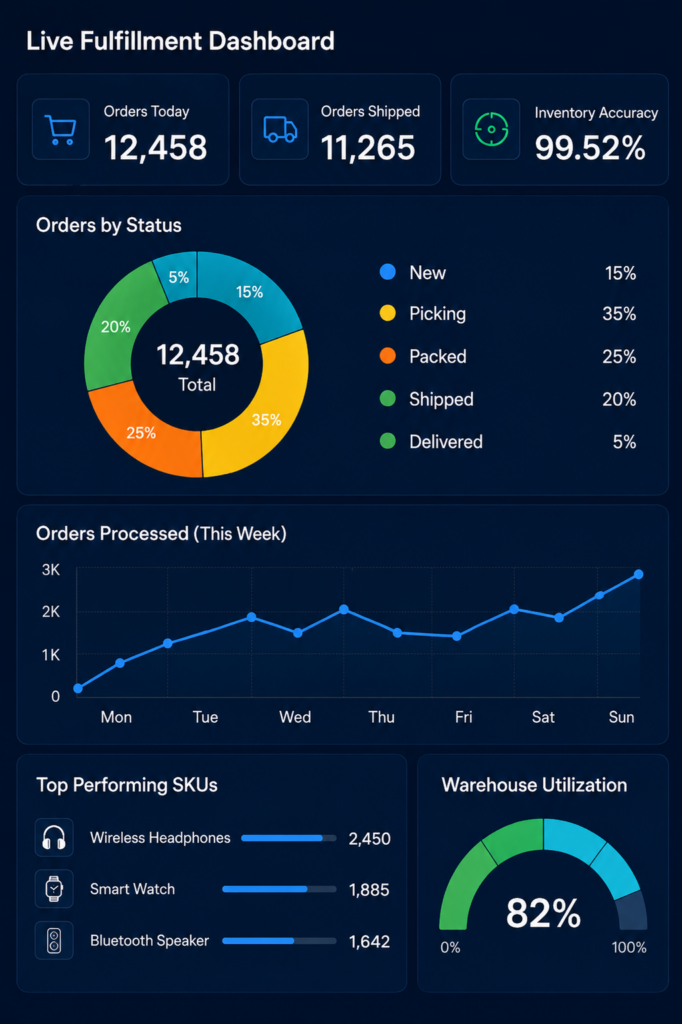Click the Bluetooth Speaker progress bar
682x1024 pixels.
tap(280, 940)
